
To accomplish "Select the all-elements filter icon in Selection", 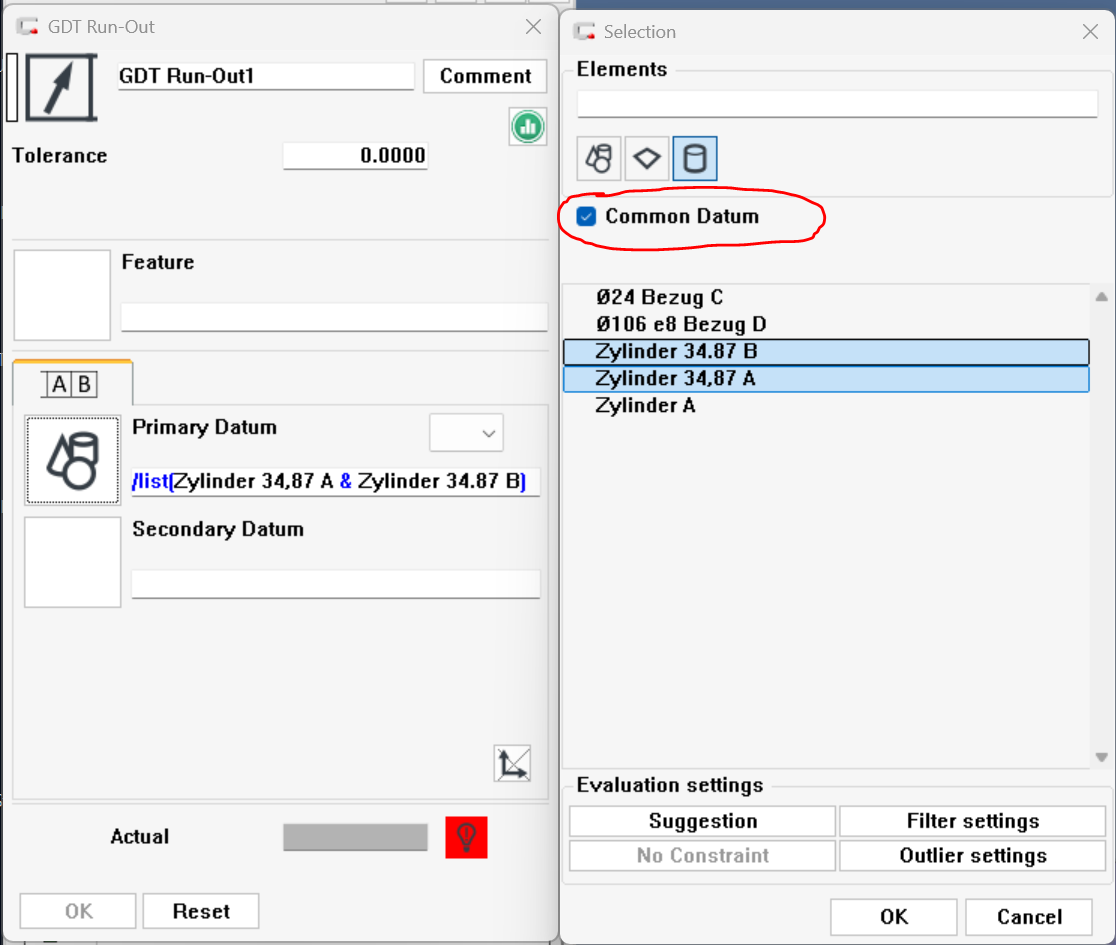I will (x=599, y=159).
